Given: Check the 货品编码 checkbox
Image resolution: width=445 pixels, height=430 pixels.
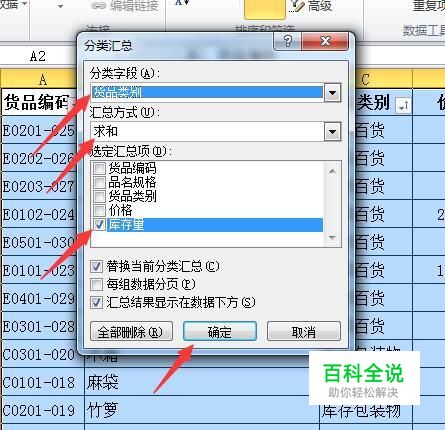Looking at the screenshot, I should 99,168.
